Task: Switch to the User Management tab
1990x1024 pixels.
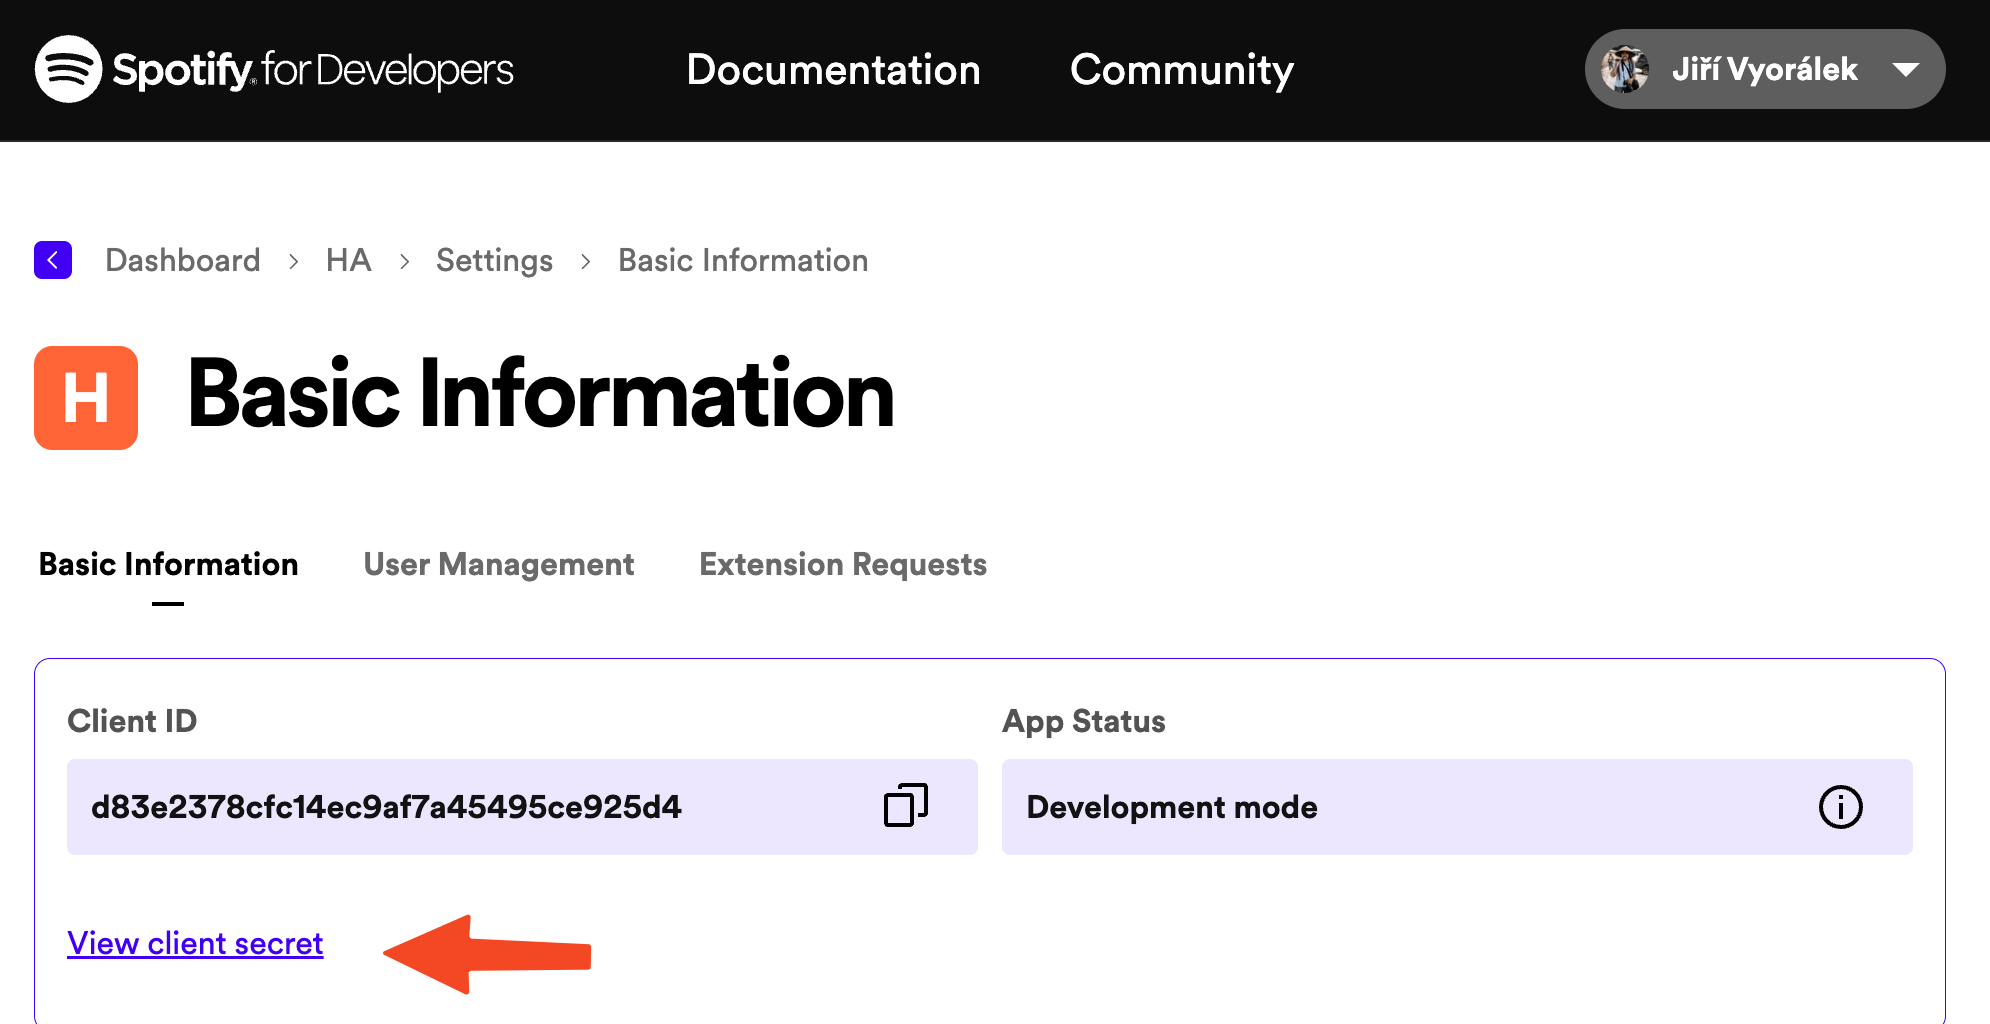Action: pyautogui.click(x=499, y=564)
